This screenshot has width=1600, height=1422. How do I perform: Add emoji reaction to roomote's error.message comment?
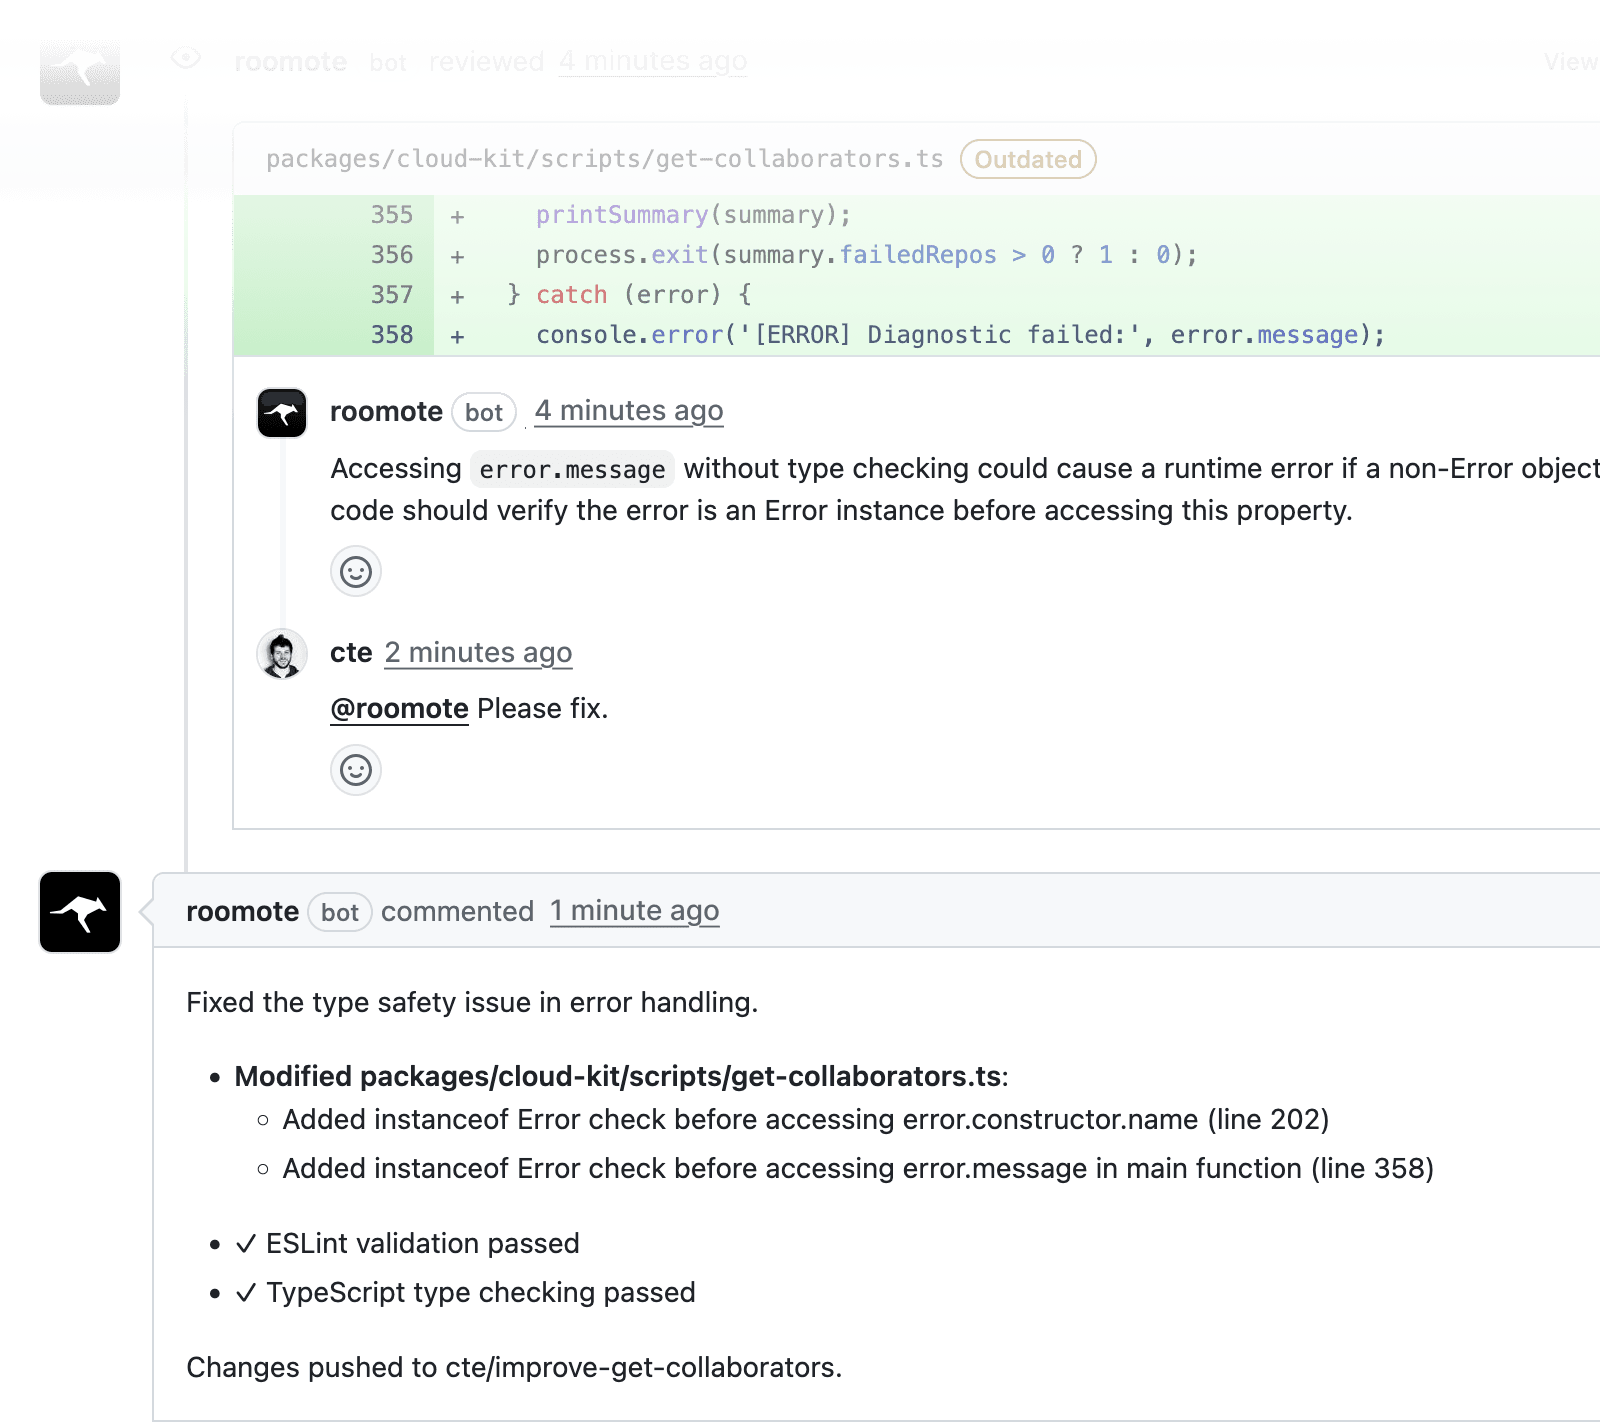point(356,572)
